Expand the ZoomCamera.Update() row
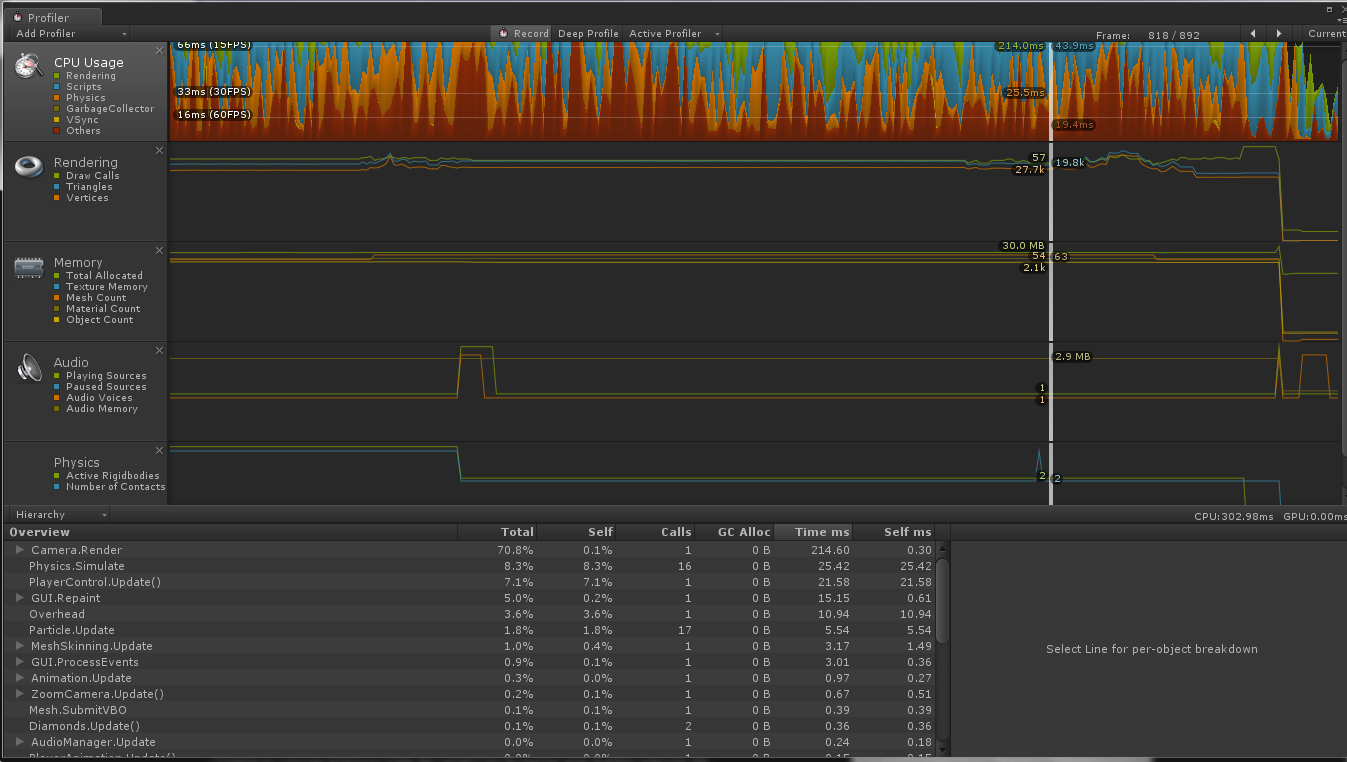 tap(19, 694)
